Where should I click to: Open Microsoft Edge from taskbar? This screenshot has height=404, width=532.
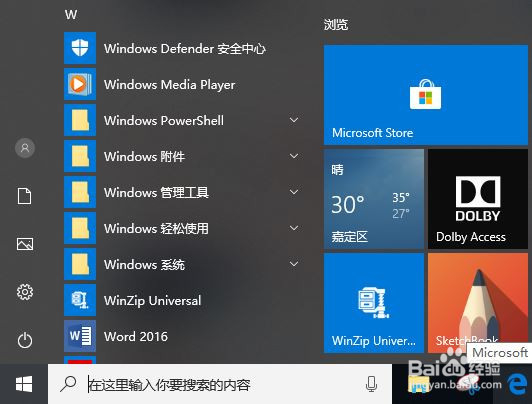point(517,385)
